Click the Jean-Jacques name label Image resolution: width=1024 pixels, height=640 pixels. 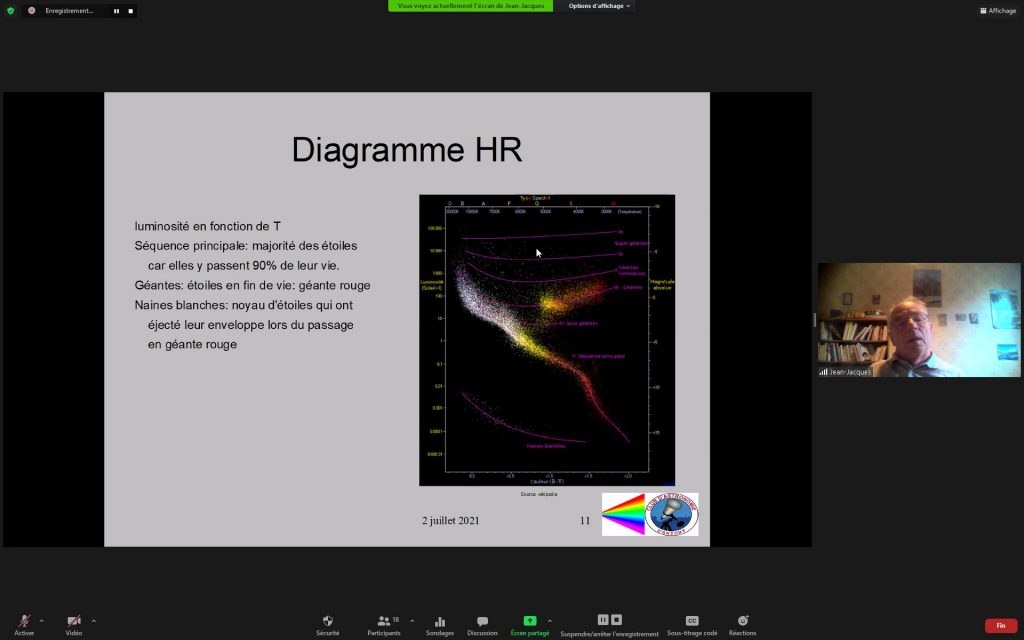[850, 372]
